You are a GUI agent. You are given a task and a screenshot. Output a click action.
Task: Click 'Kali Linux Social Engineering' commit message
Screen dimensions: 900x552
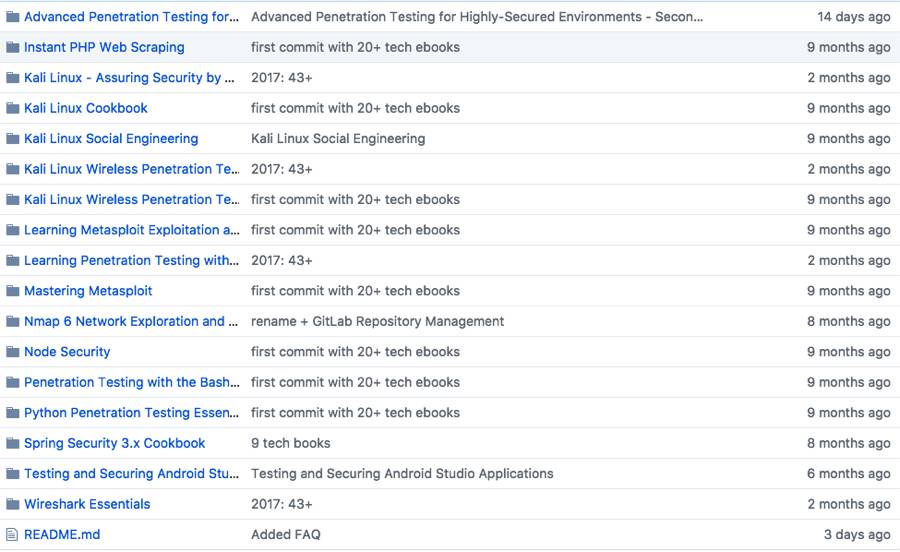(338, 138)
